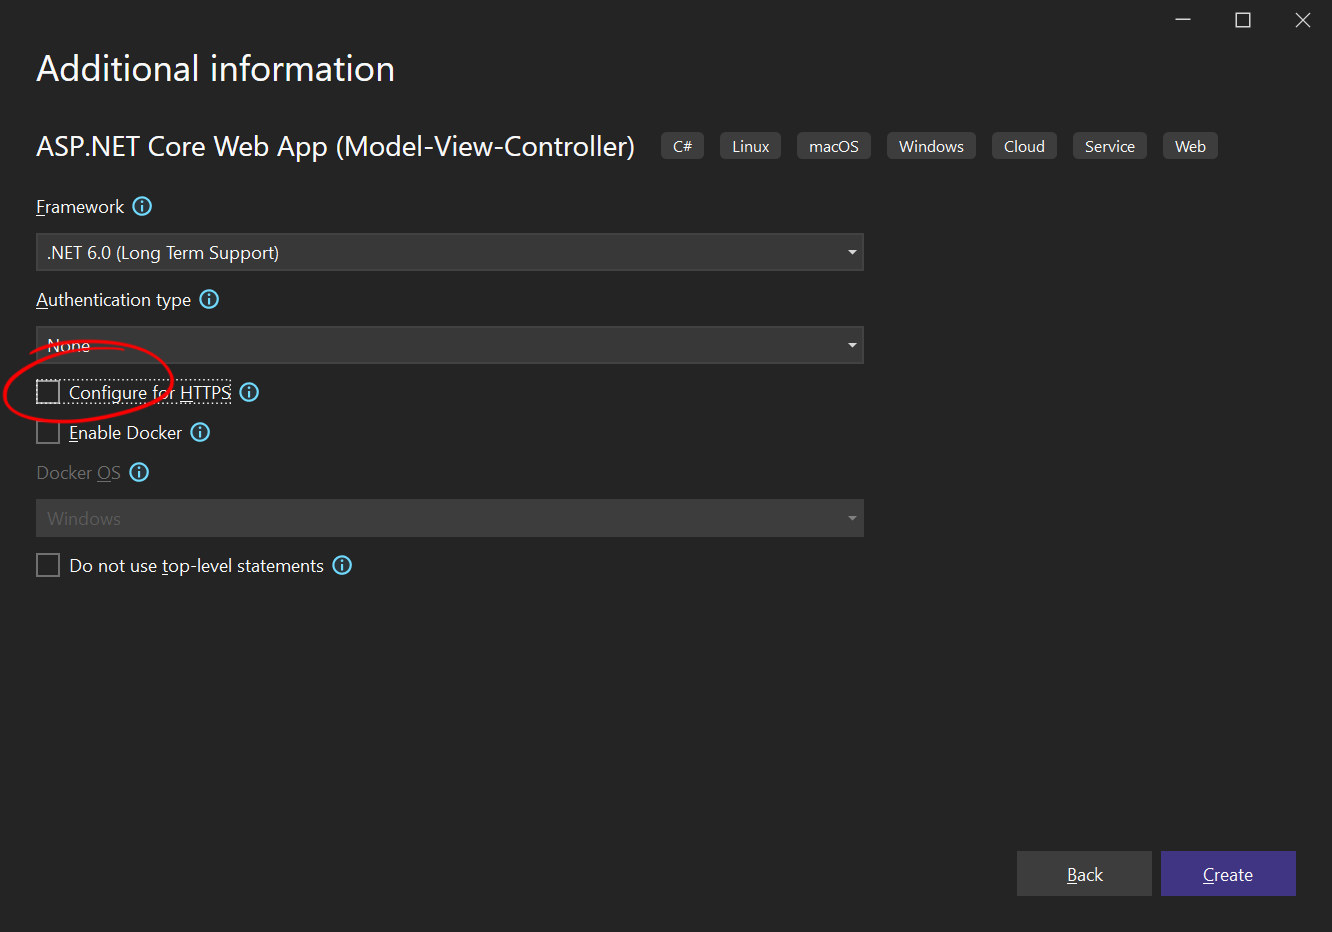Open the Configure for HTTPS info icon
This screenshot has height=932, width=1332.
click(249, 392)
